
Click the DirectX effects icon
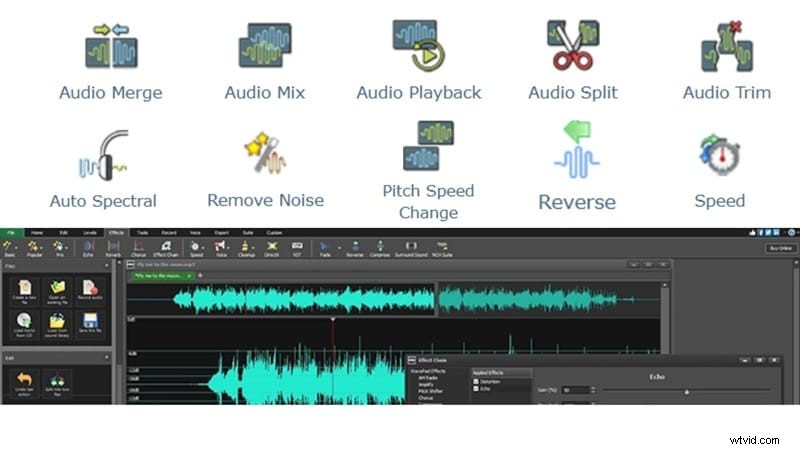point(271,248)
